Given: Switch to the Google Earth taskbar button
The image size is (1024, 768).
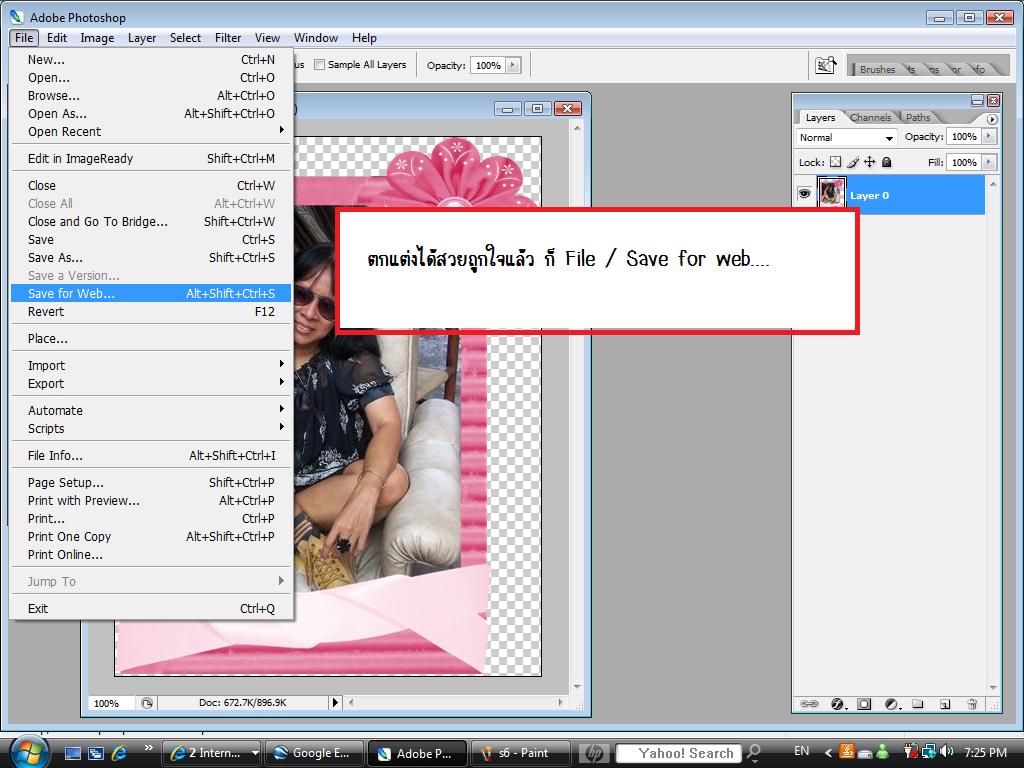Looking at the screenshot, I should tap(315, 754).
